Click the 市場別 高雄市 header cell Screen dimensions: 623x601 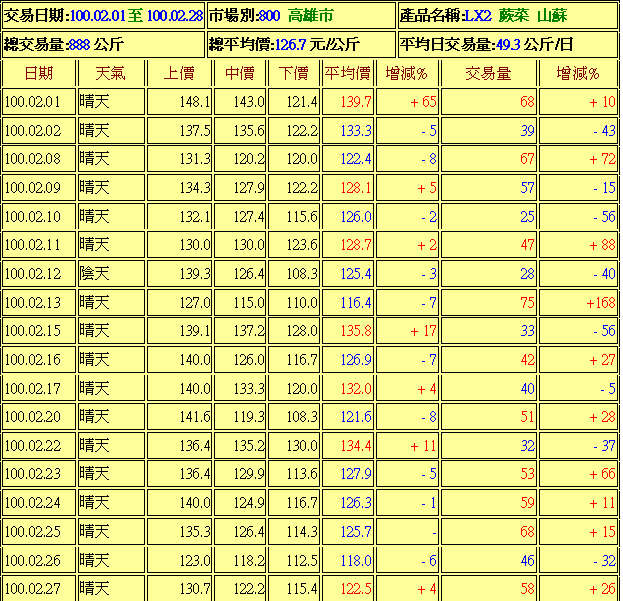(x=301, y=15)
